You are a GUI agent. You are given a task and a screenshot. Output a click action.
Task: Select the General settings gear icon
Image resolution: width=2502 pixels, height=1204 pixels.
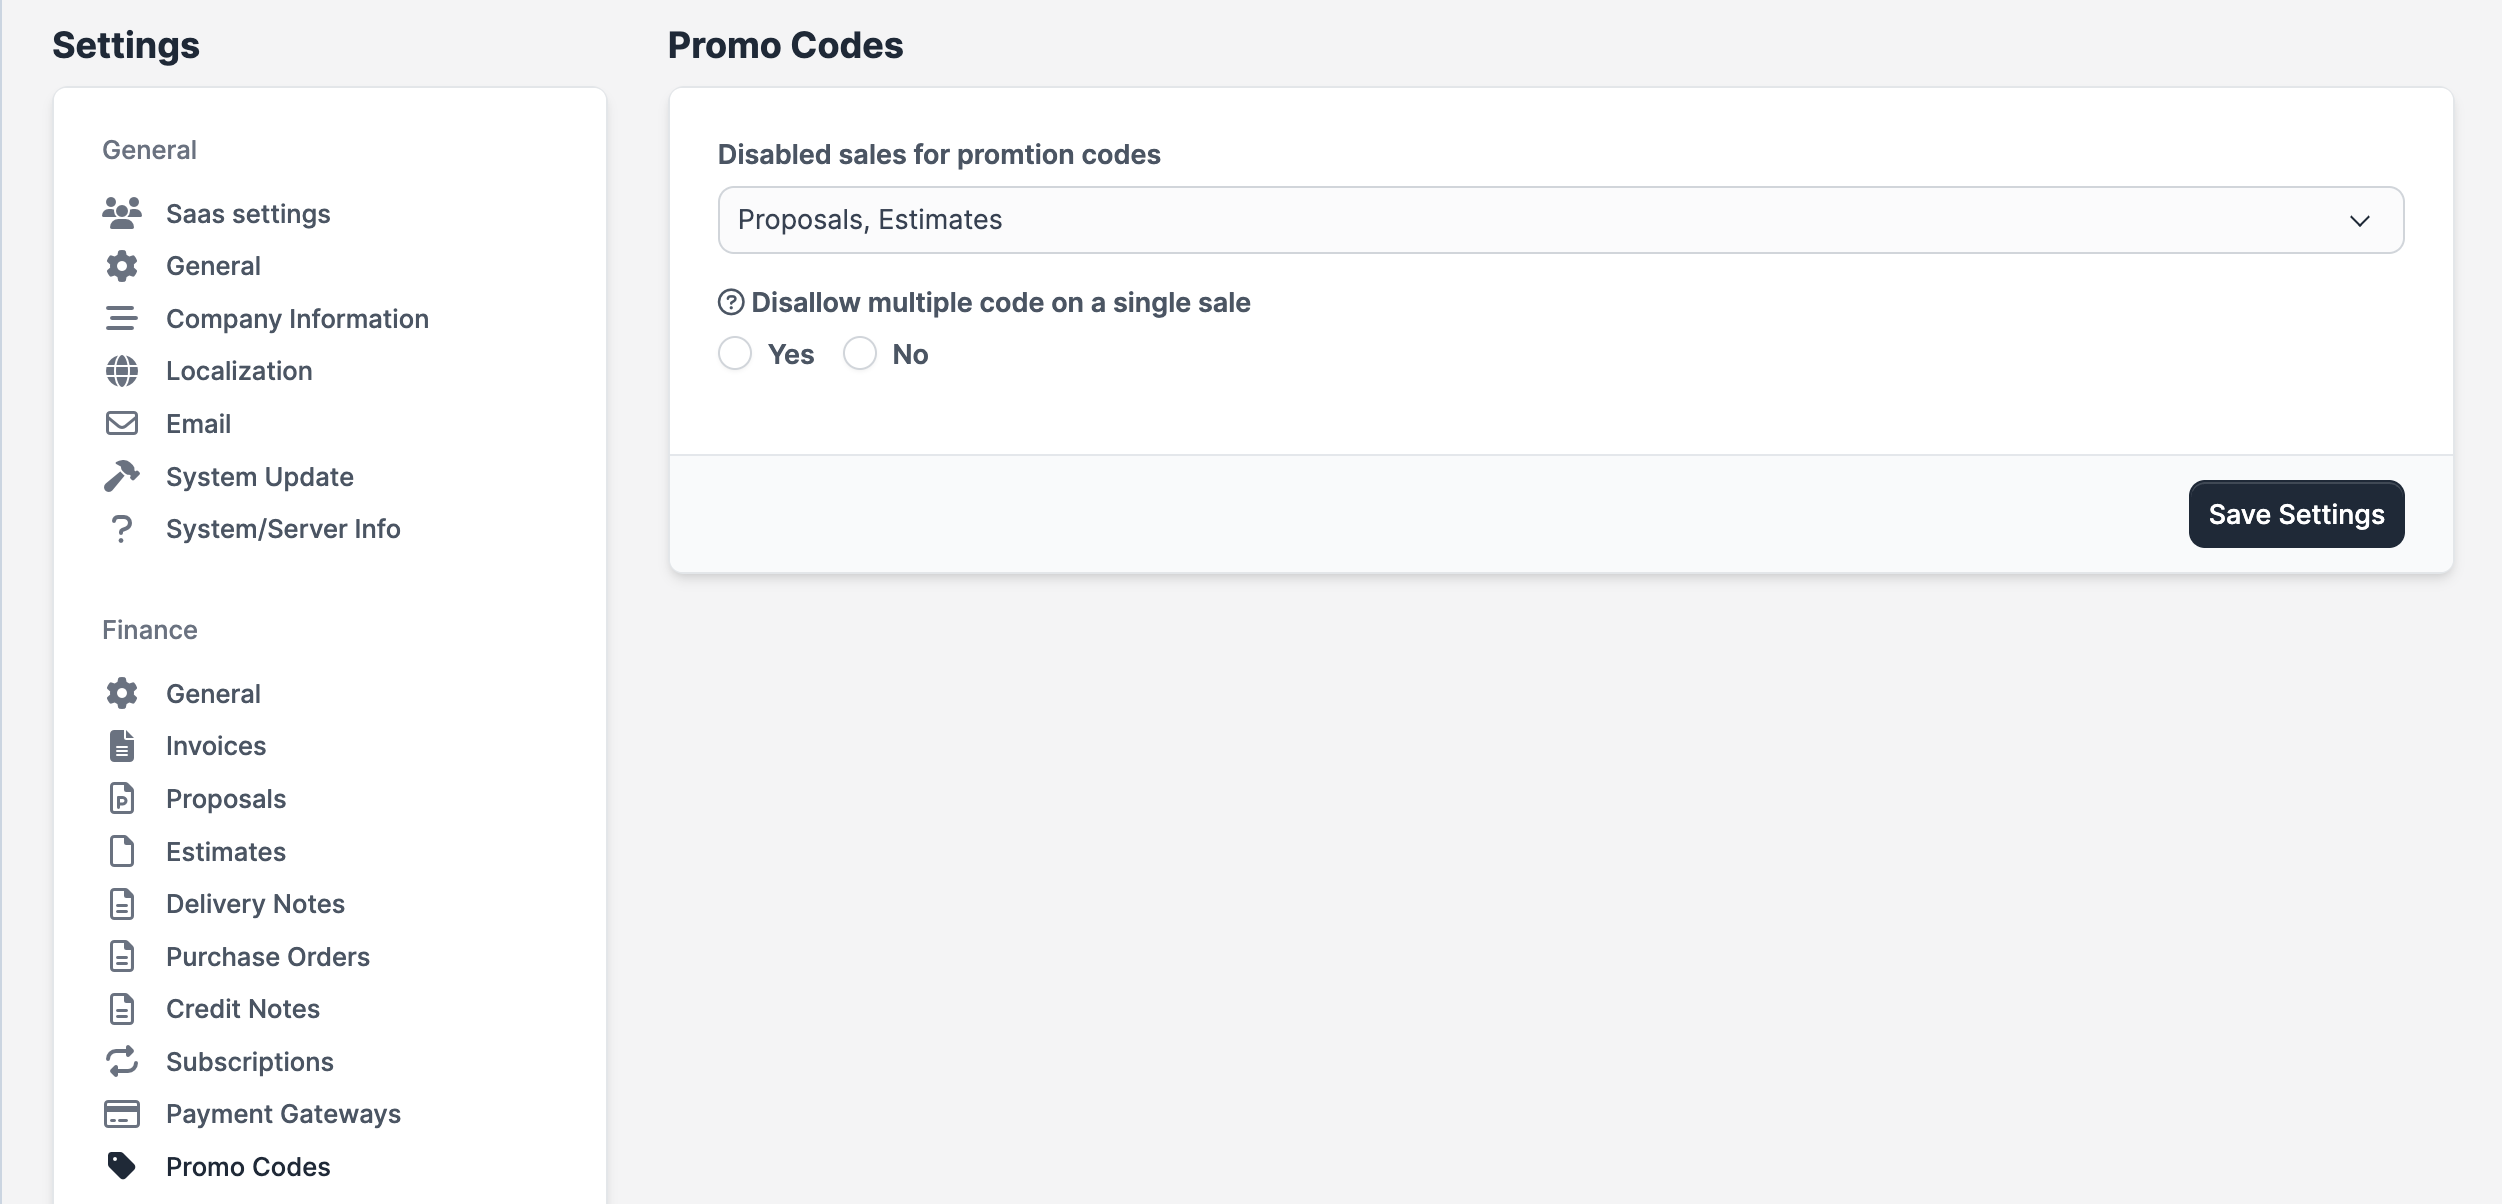pyautogui.click(x=121, y=265)
